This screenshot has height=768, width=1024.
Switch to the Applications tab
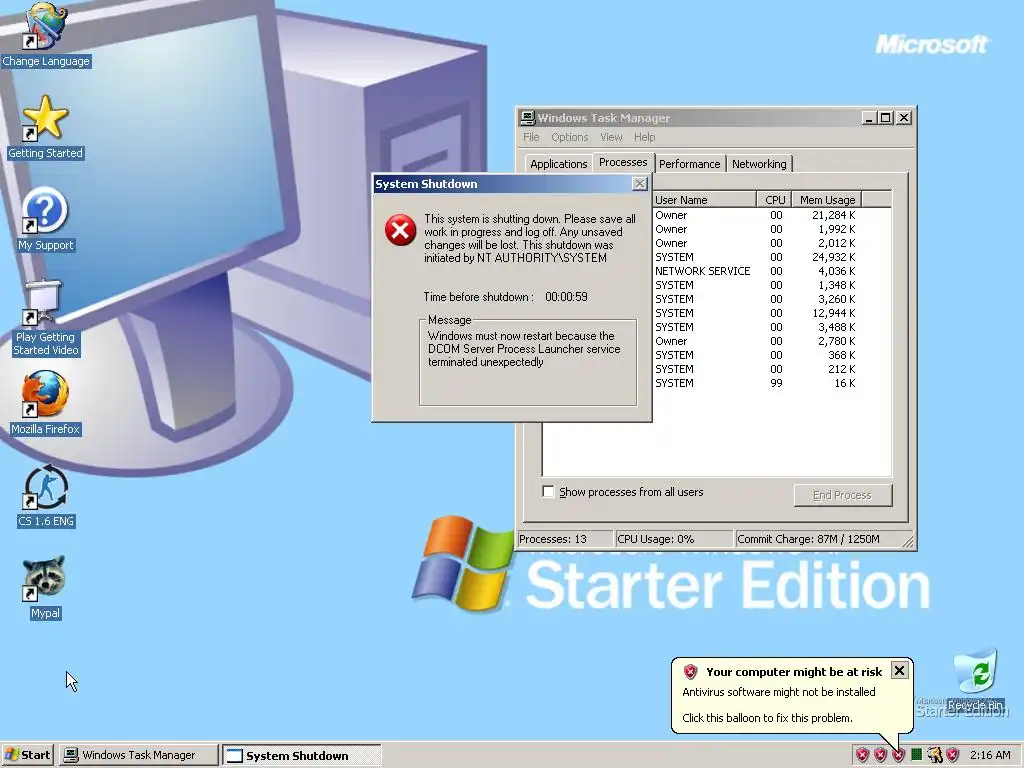tap(558, 164)
